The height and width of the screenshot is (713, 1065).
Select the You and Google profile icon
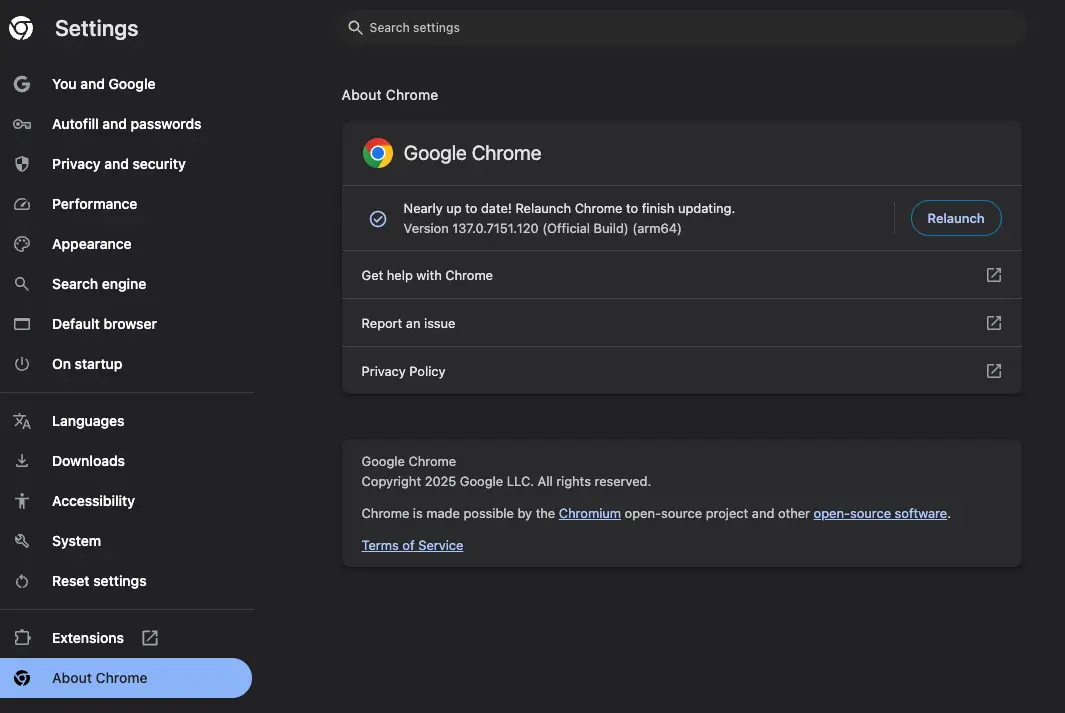21,84
